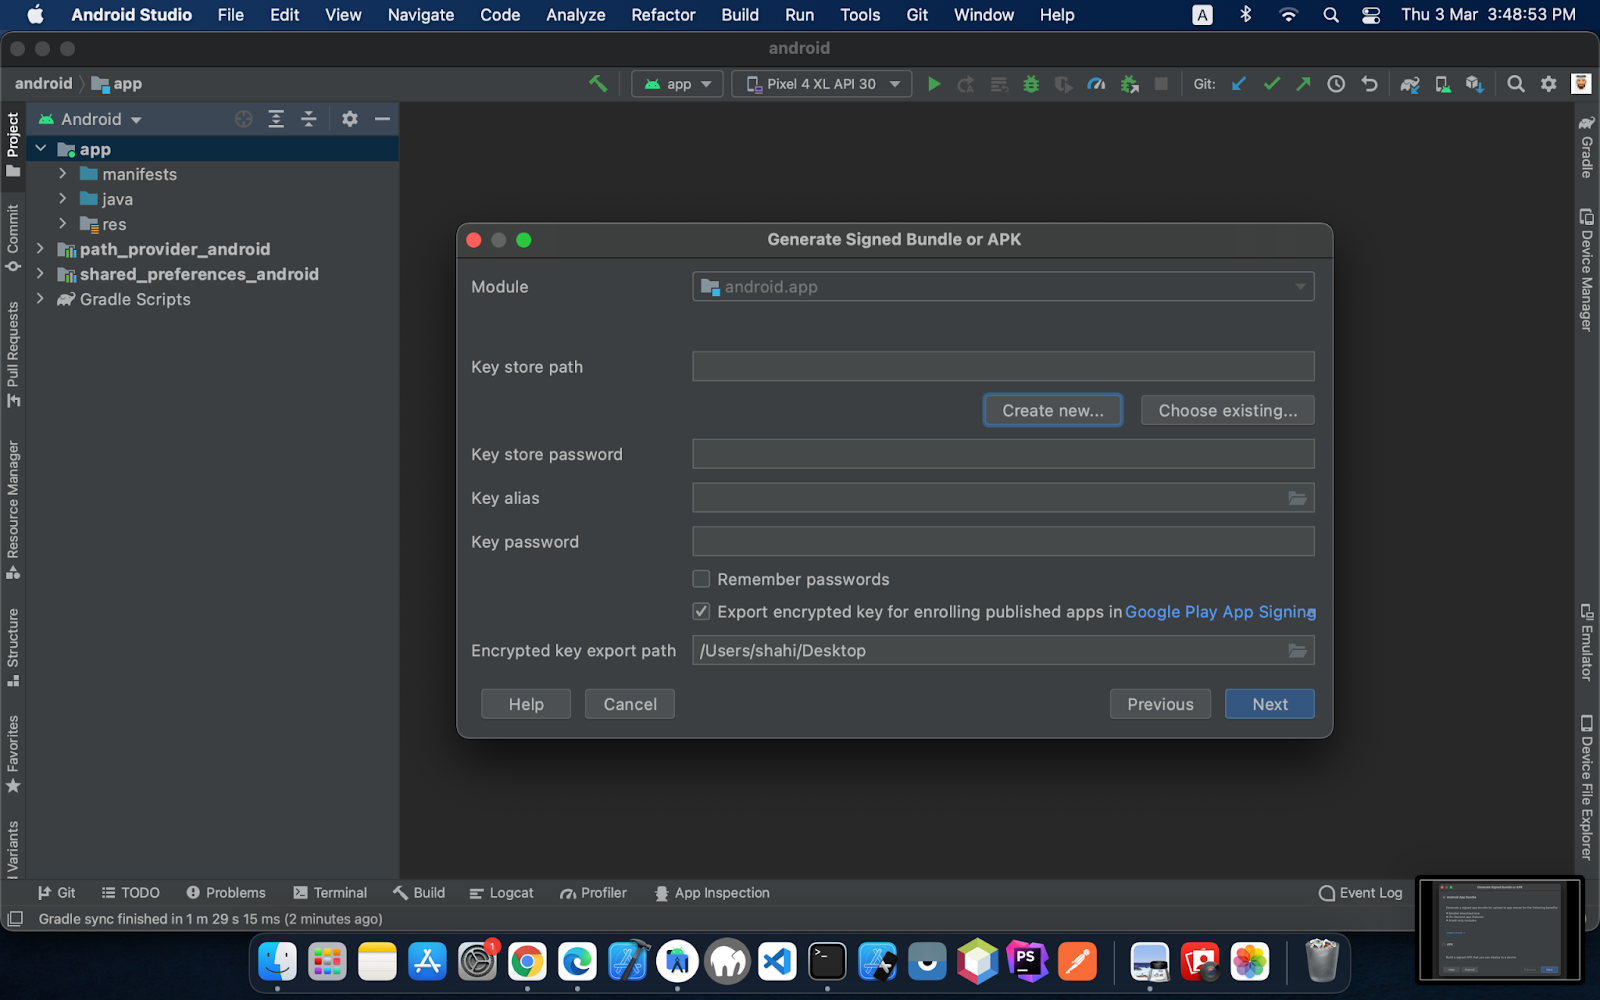Expand the Gradle Scripts tree node
This screenshot has height=1000, width=1600.
coord(40,299)
